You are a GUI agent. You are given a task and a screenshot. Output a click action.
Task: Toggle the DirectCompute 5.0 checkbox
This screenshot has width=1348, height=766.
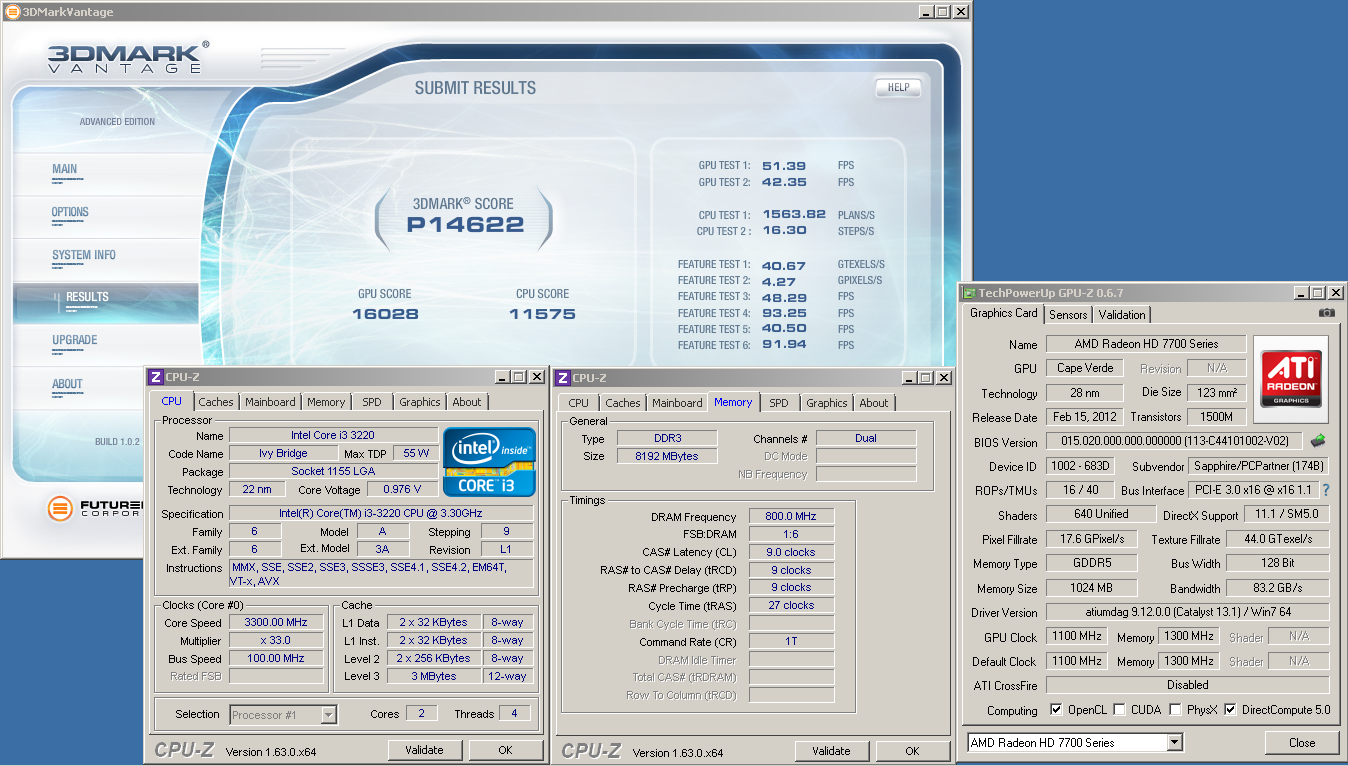pos(1230,710)
